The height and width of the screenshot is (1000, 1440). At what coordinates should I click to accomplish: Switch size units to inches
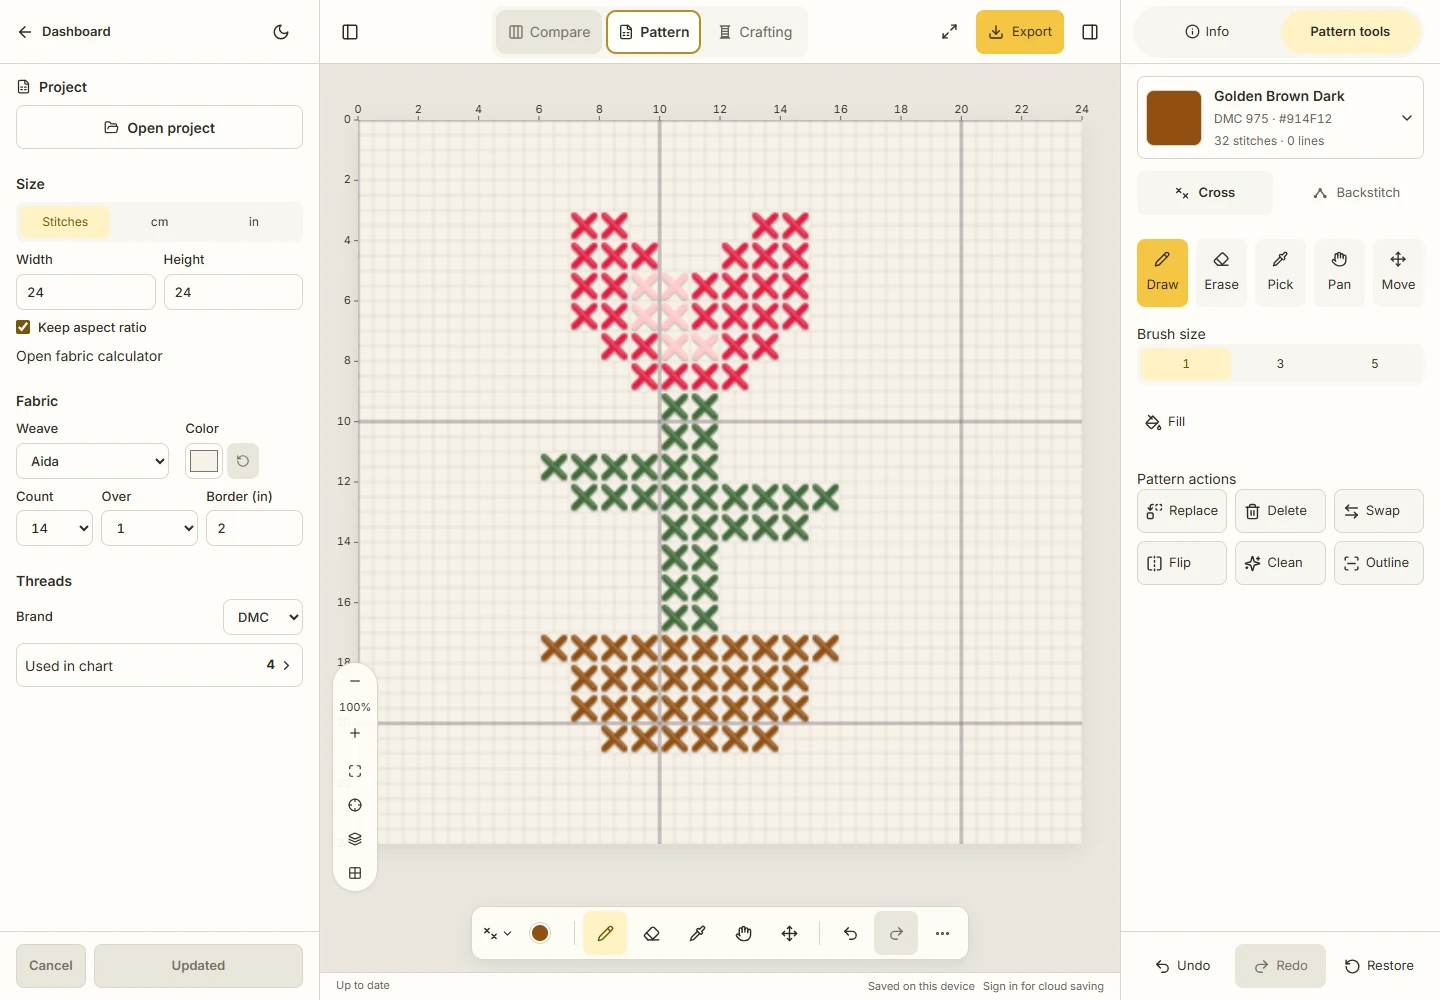tap(253, 222)
